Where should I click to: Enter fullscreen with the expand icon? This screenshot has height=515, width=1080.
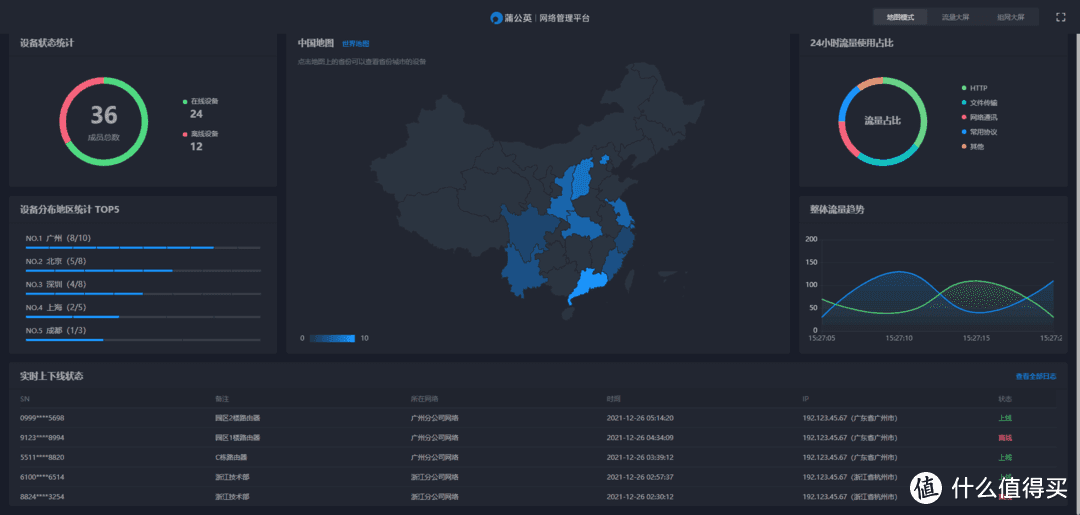tap(1061, 17)
